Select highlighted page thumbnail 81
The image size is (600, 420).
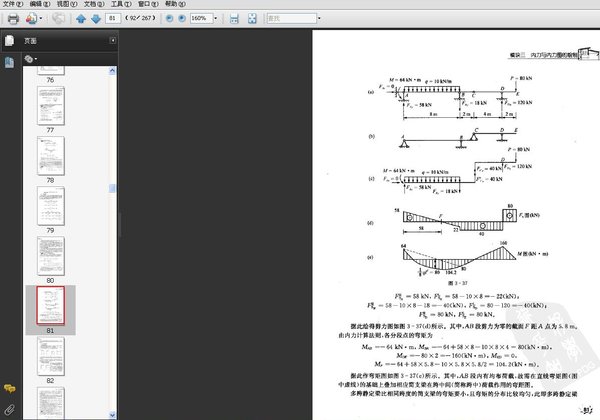coord(51,306)
